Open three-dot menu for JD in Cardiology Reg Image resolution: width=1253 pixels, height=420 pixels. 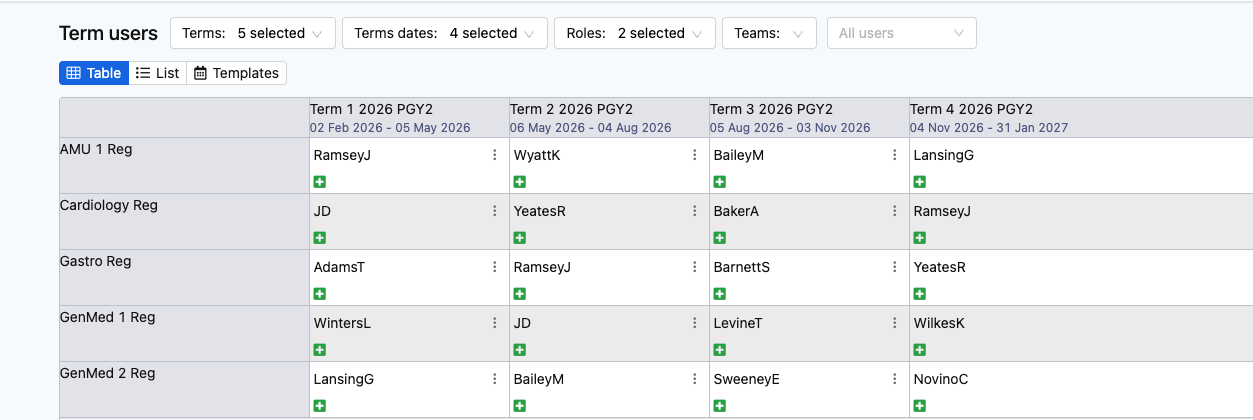coord(494,211)
